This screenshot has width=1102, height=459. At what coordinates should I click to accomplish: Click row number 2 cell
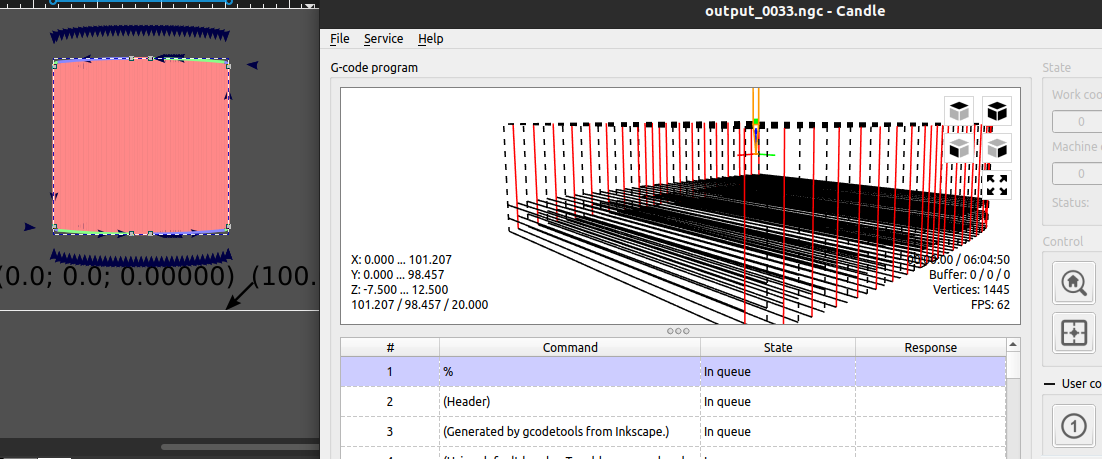tap(390, 401)
